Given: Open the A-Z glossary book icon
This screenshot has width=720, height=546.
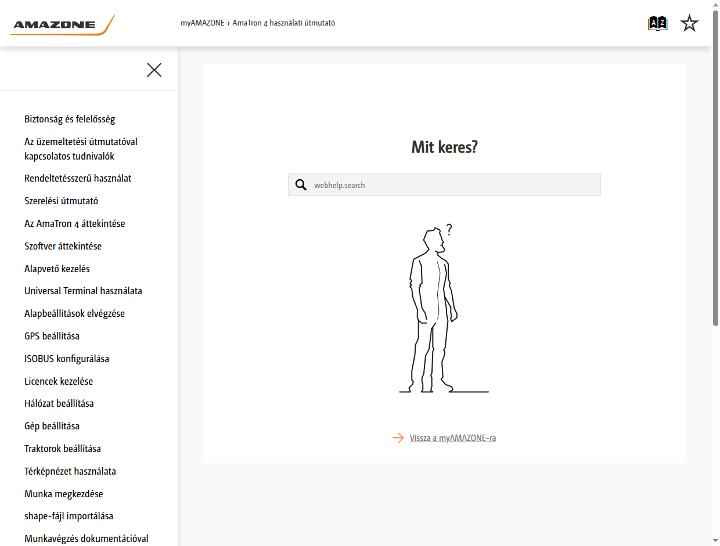Looking at the screenshot, I should (x=657, y=23).
